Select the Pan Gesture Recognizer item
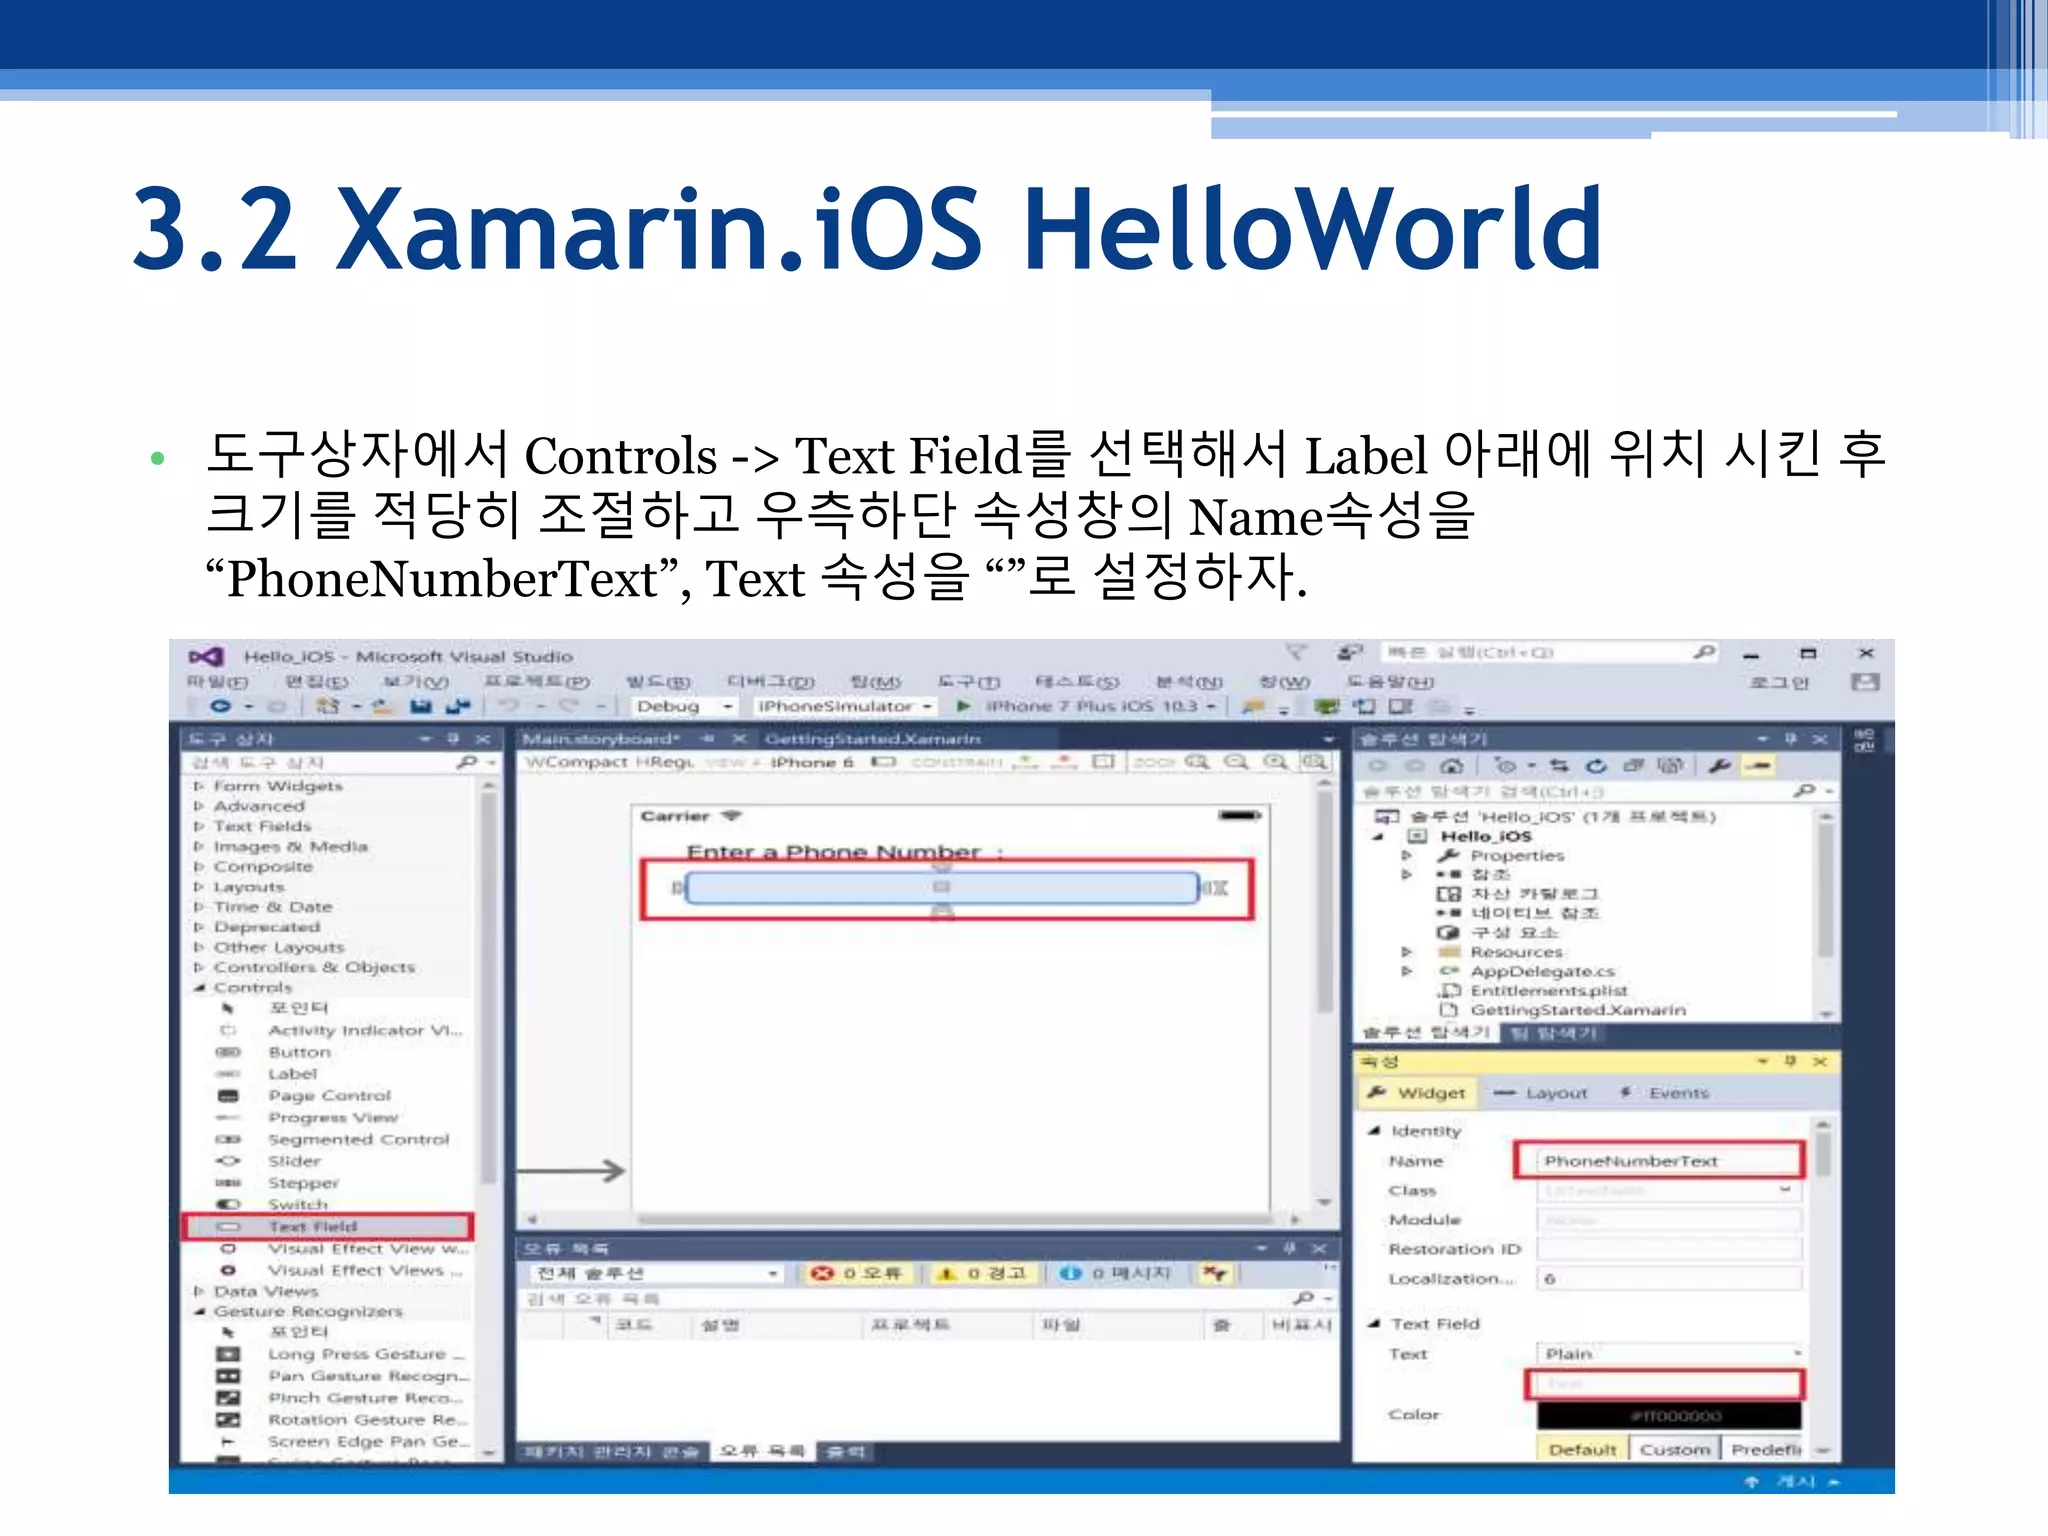The width and height of the screenshot is (2048, 1536). pos(343,1376)
